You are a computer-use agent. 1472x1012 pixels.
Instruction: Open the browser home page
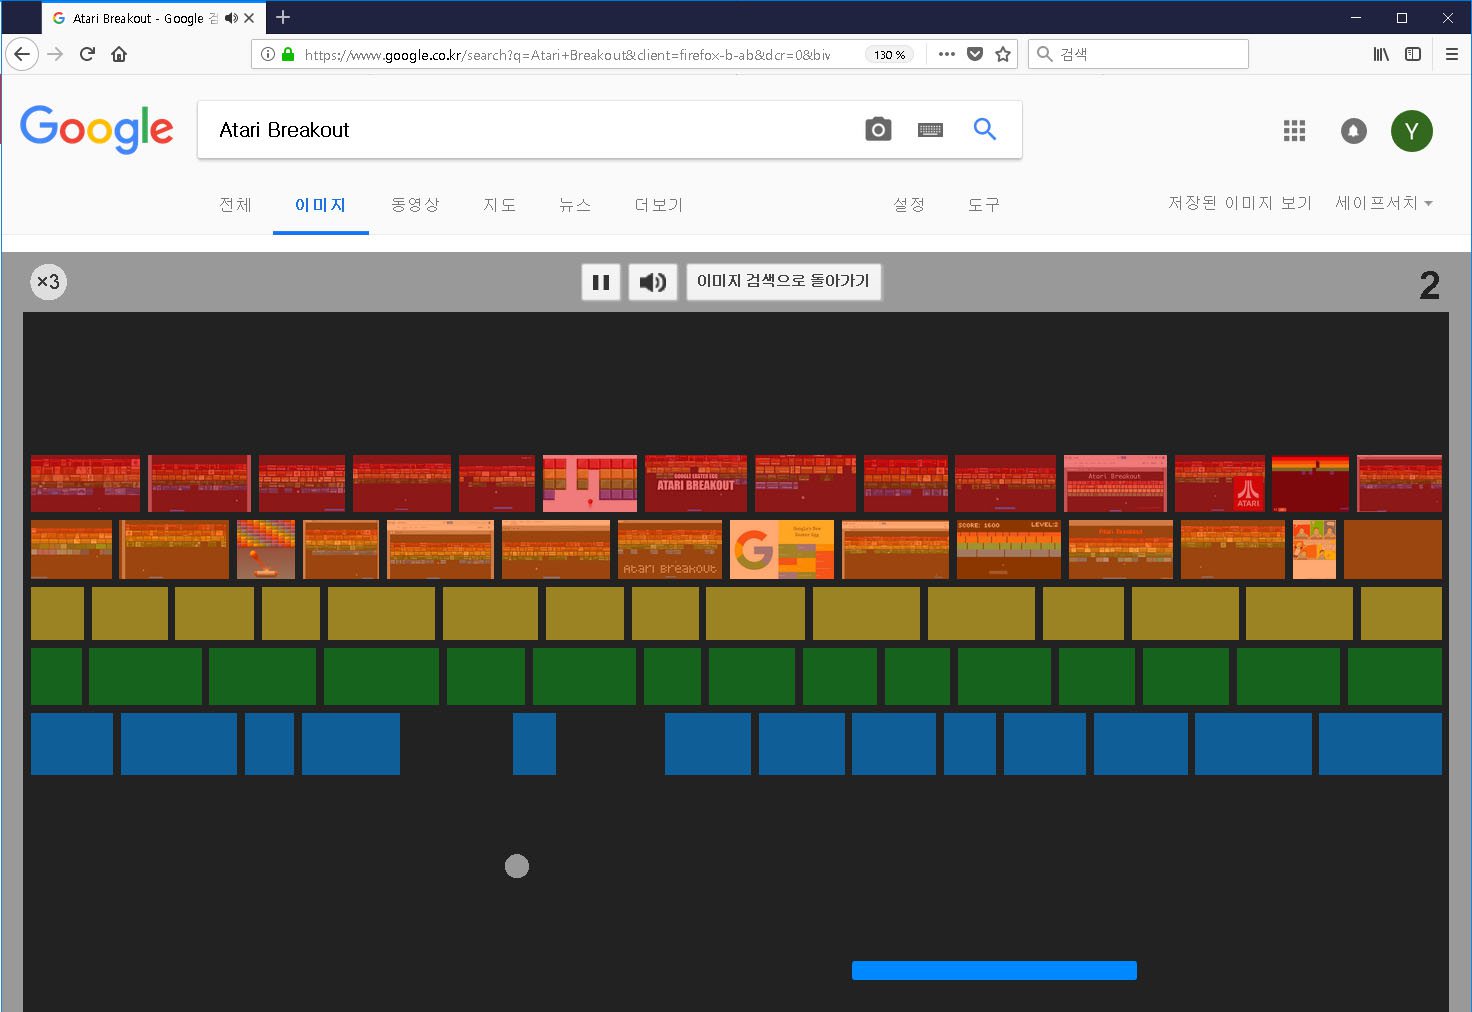(119, 54)
